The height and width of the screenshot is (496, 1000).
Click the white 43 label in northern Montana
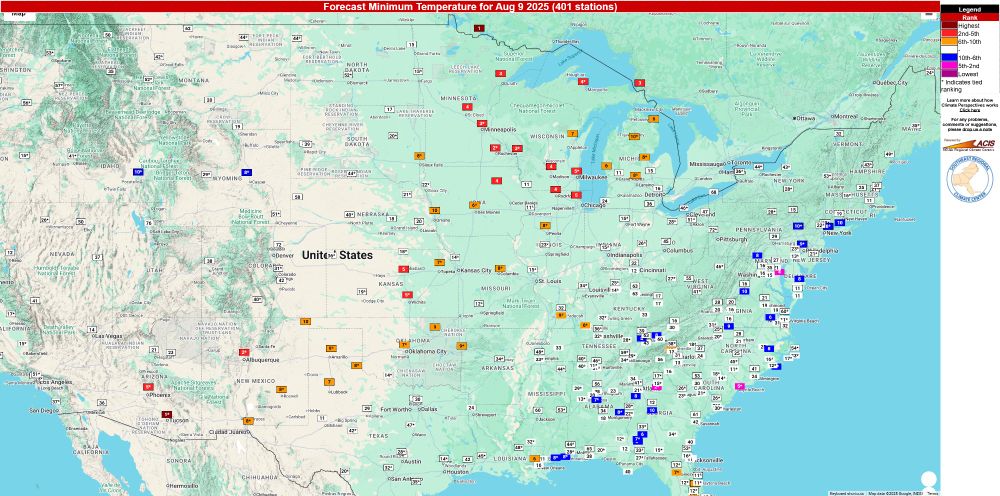(x=187, y=28)
